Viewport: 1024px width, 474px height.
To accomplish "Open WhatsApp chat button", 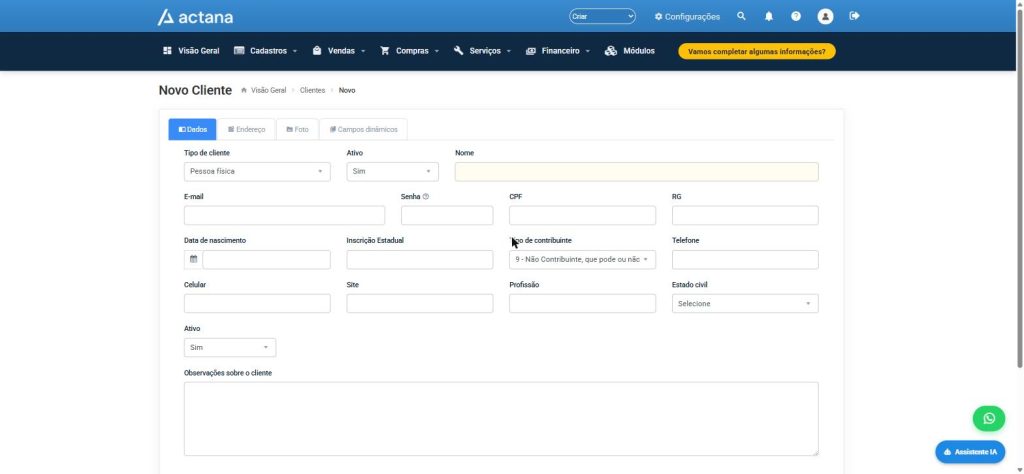I will [989, 419].
